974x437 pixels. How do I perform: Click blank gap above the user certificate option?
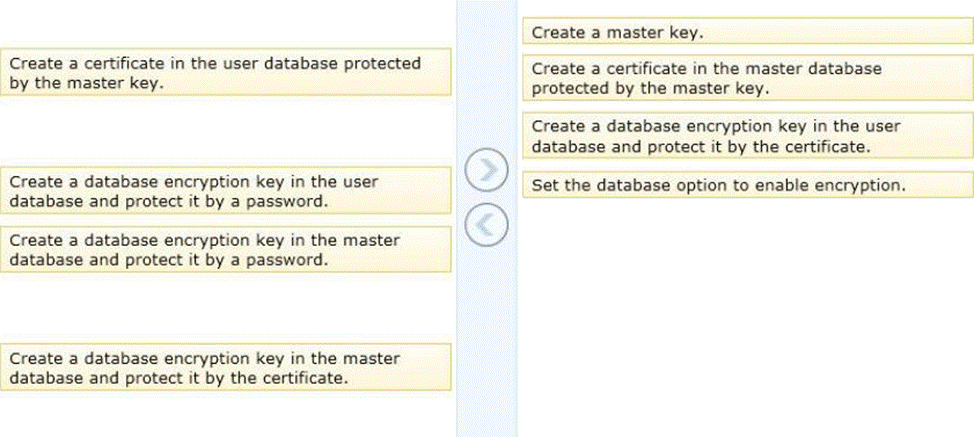coord(226,25)
